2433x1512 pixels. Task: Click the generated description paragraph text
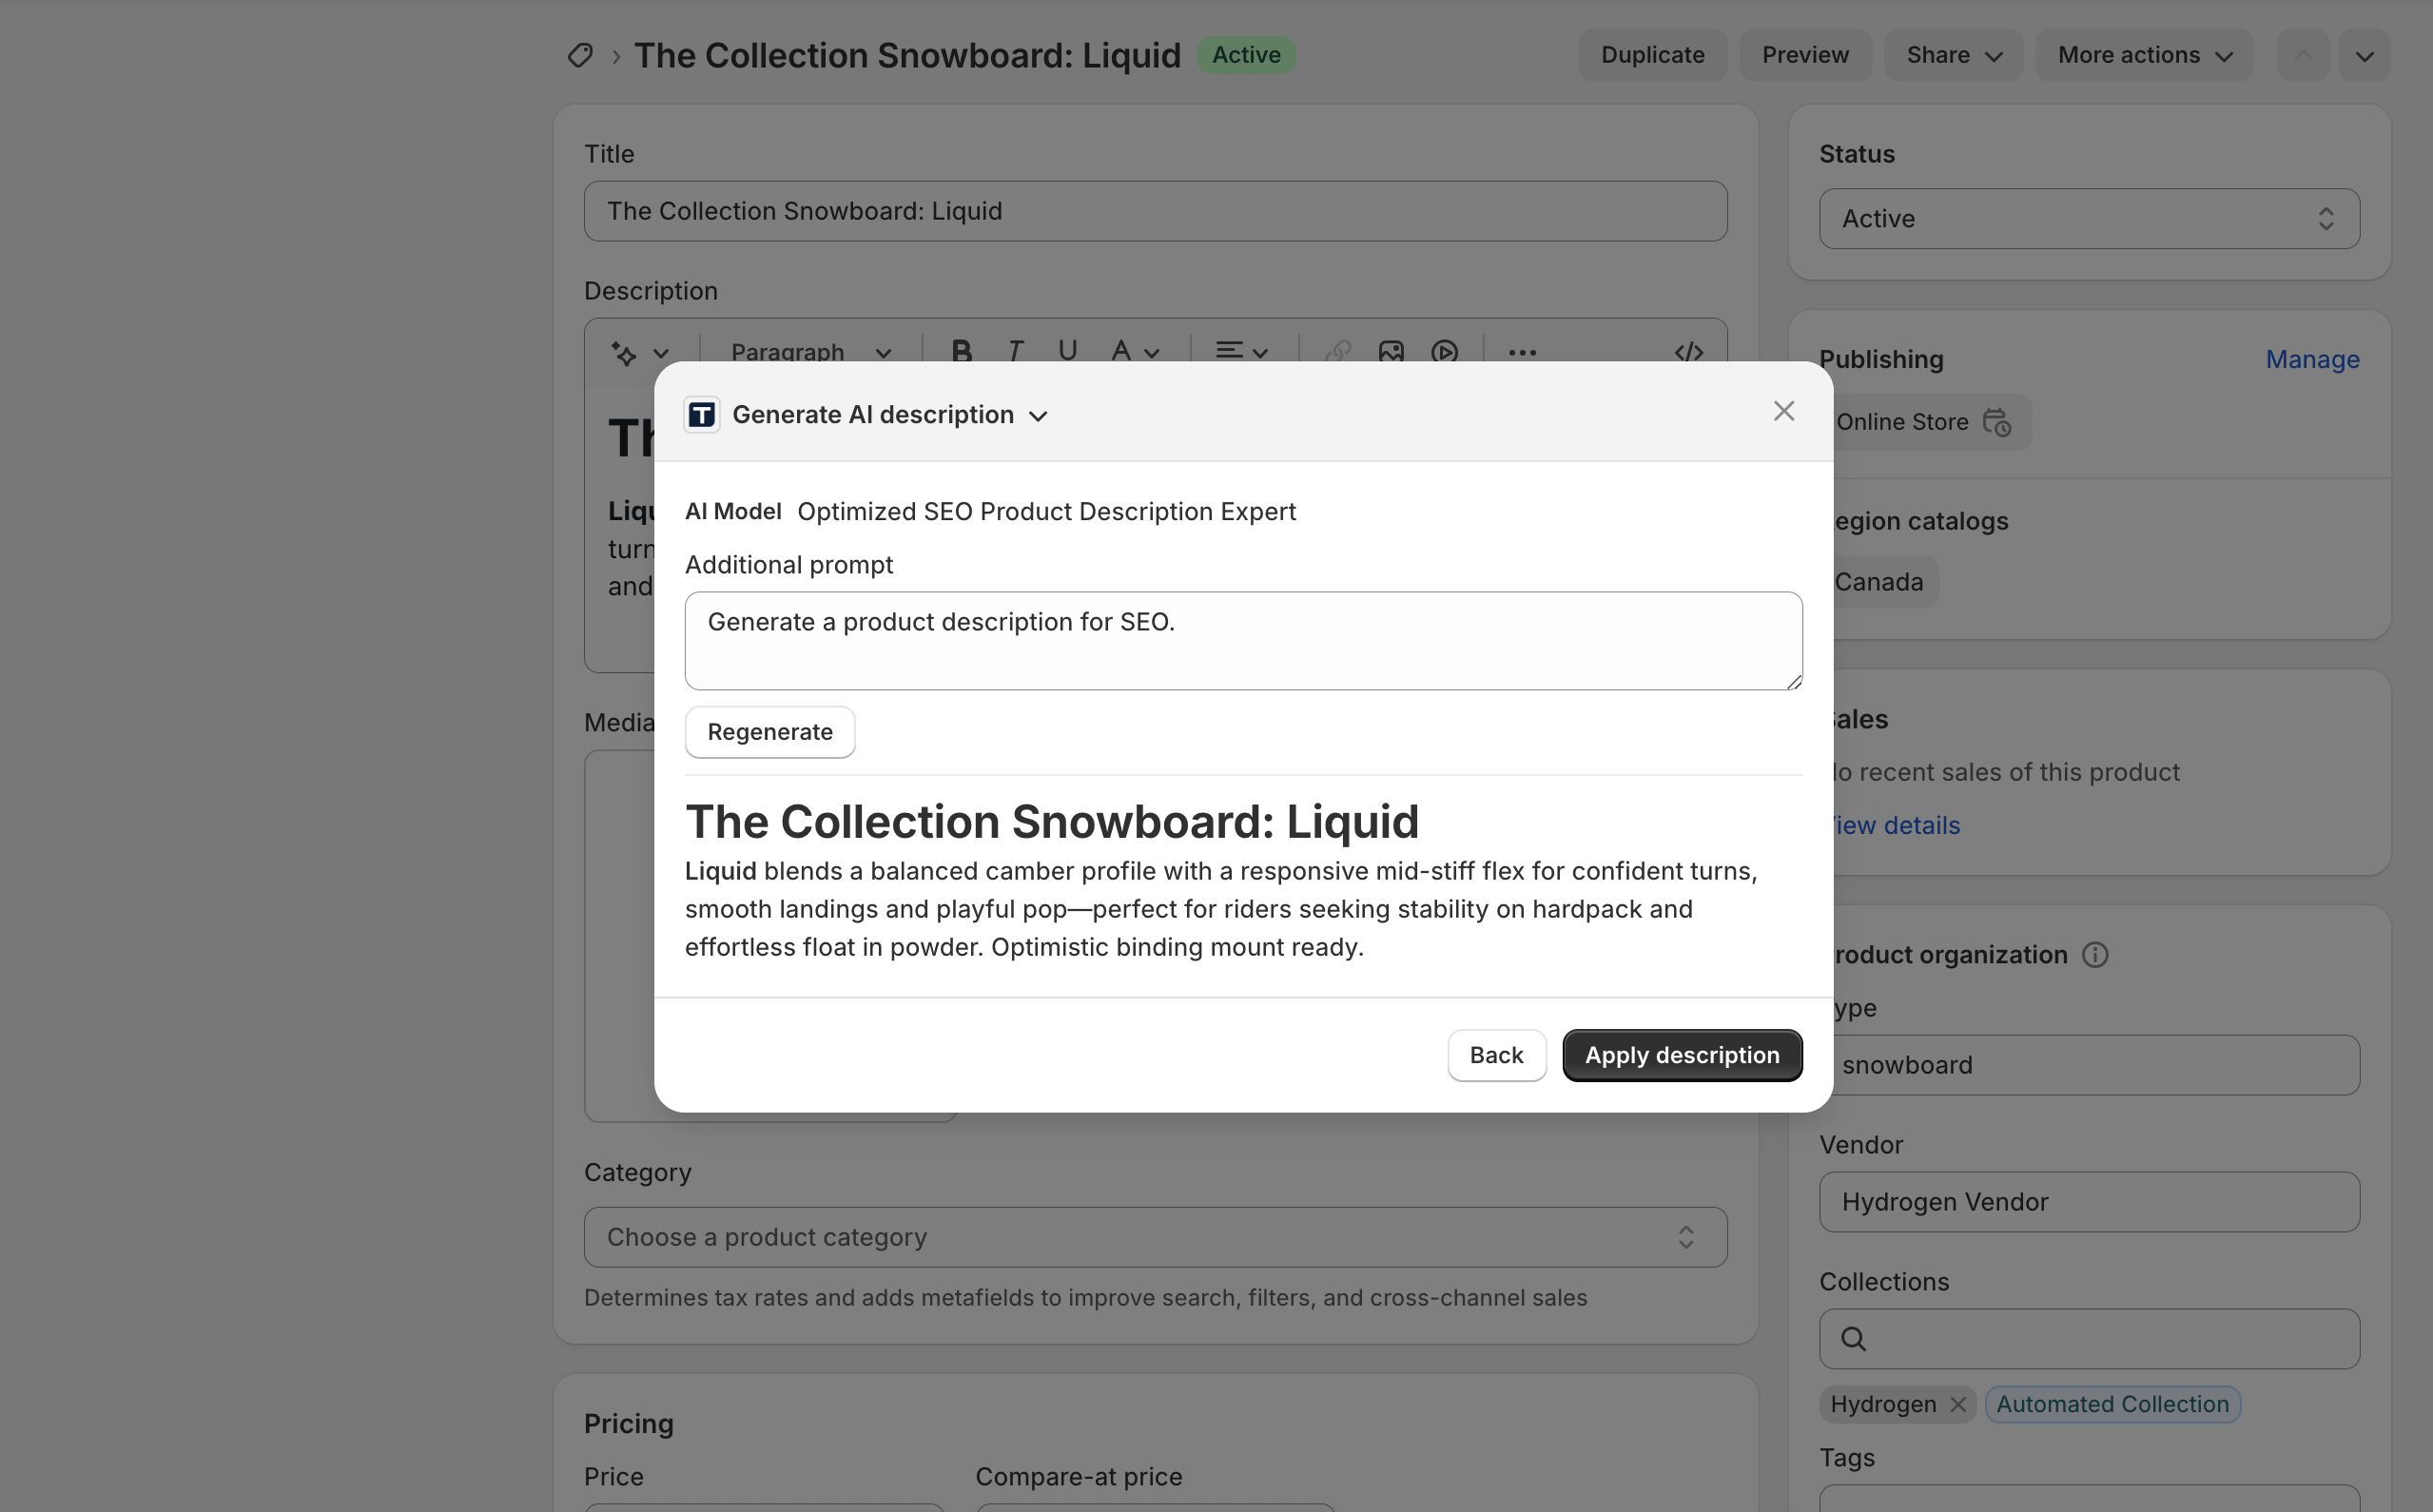tap(1221, 909)
